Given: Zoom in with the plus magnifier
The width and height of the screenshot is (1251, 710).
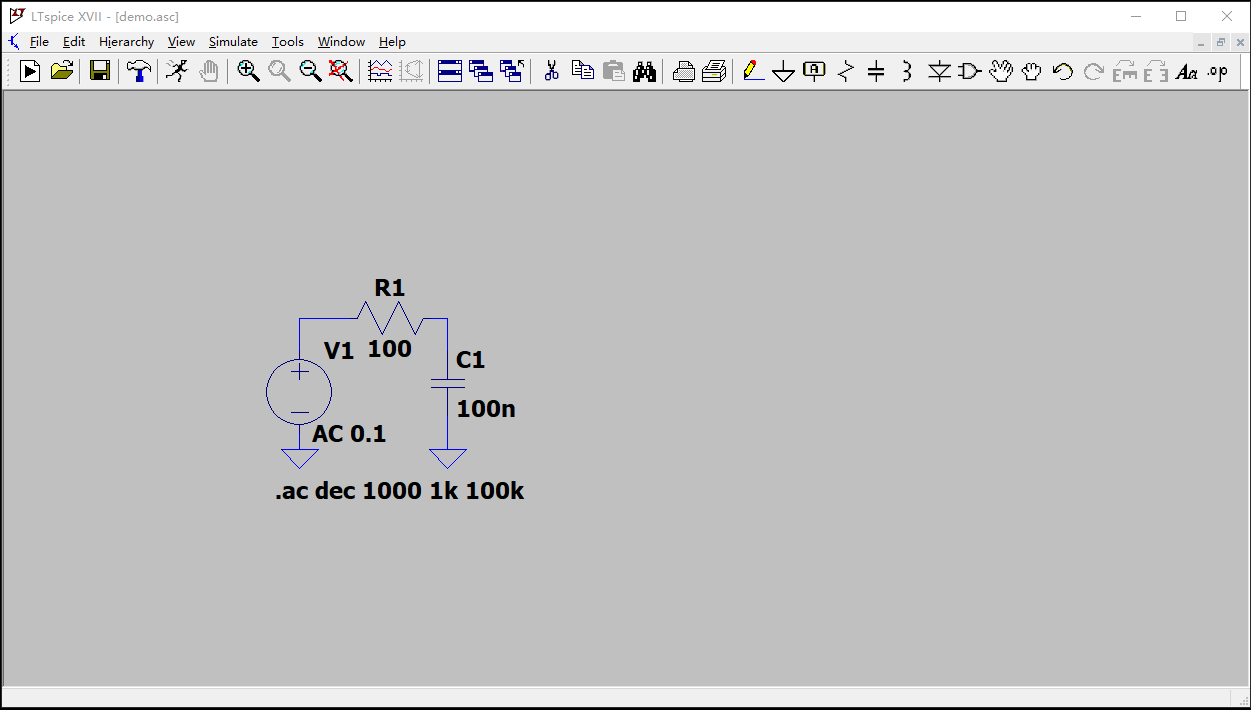Looking at the screenshot, I should pyautogui.click(x=248, y=71).
